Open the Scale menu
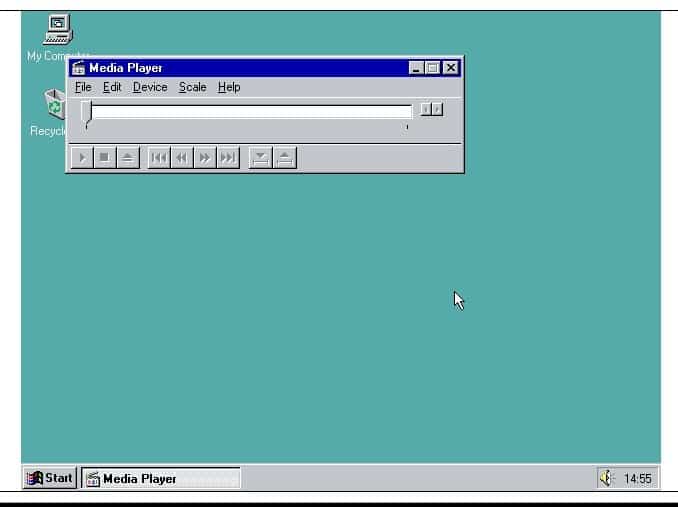This screenshot has height=507, width=678. [192, 87]
